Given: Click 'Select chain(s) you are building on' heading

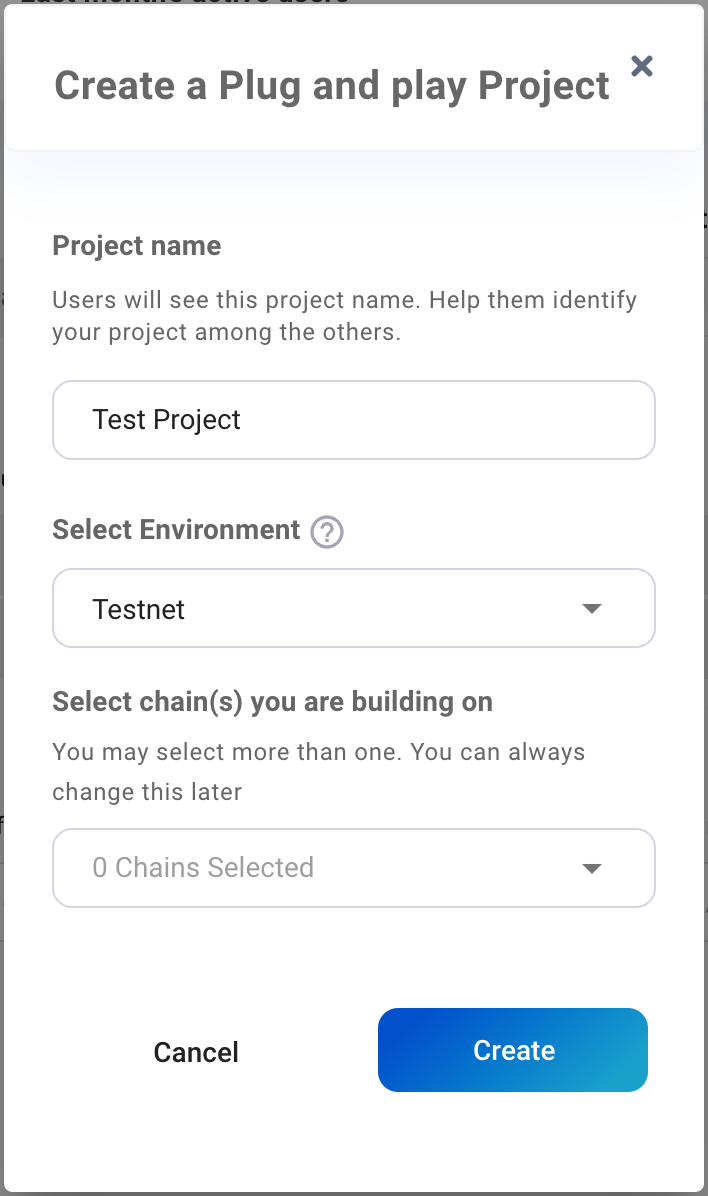Looking at the screenshot, I should point(272,702).
